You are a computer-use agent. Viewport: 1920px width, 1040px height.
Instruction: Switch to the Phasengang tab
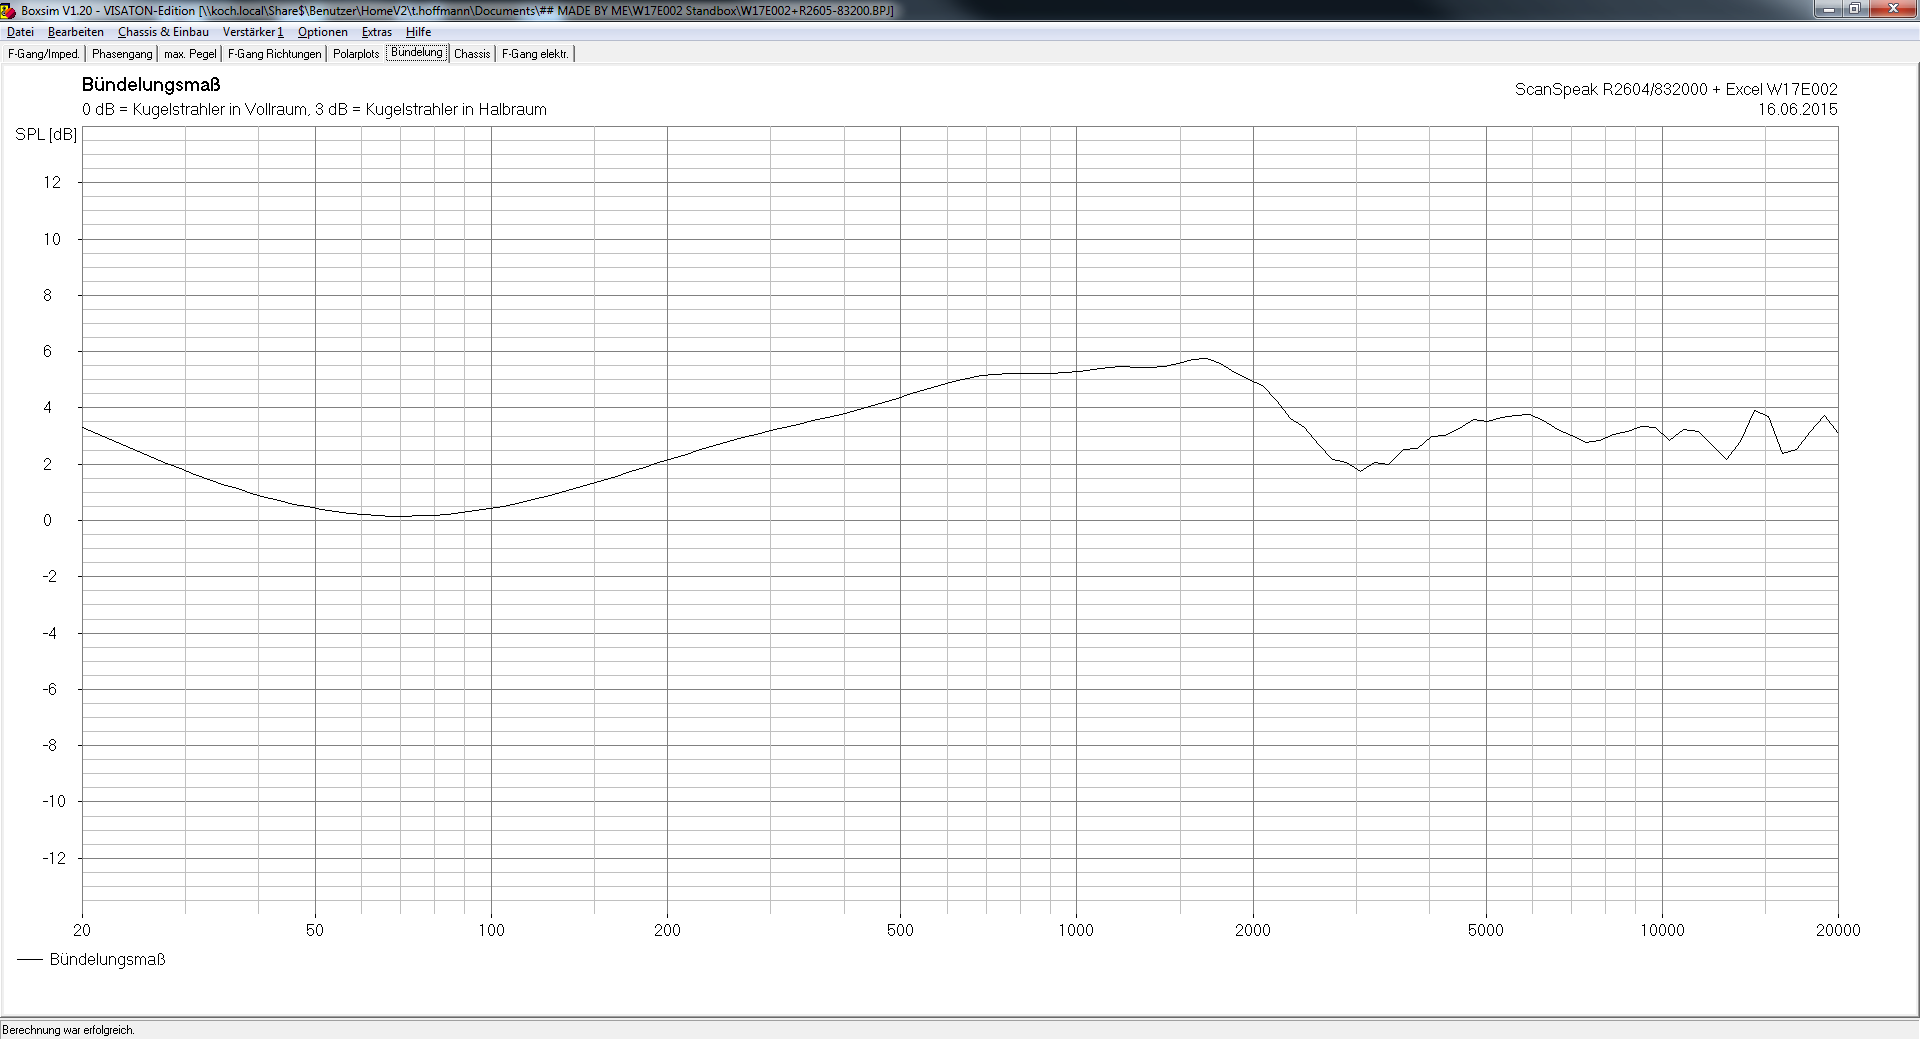tap(122, 54)
